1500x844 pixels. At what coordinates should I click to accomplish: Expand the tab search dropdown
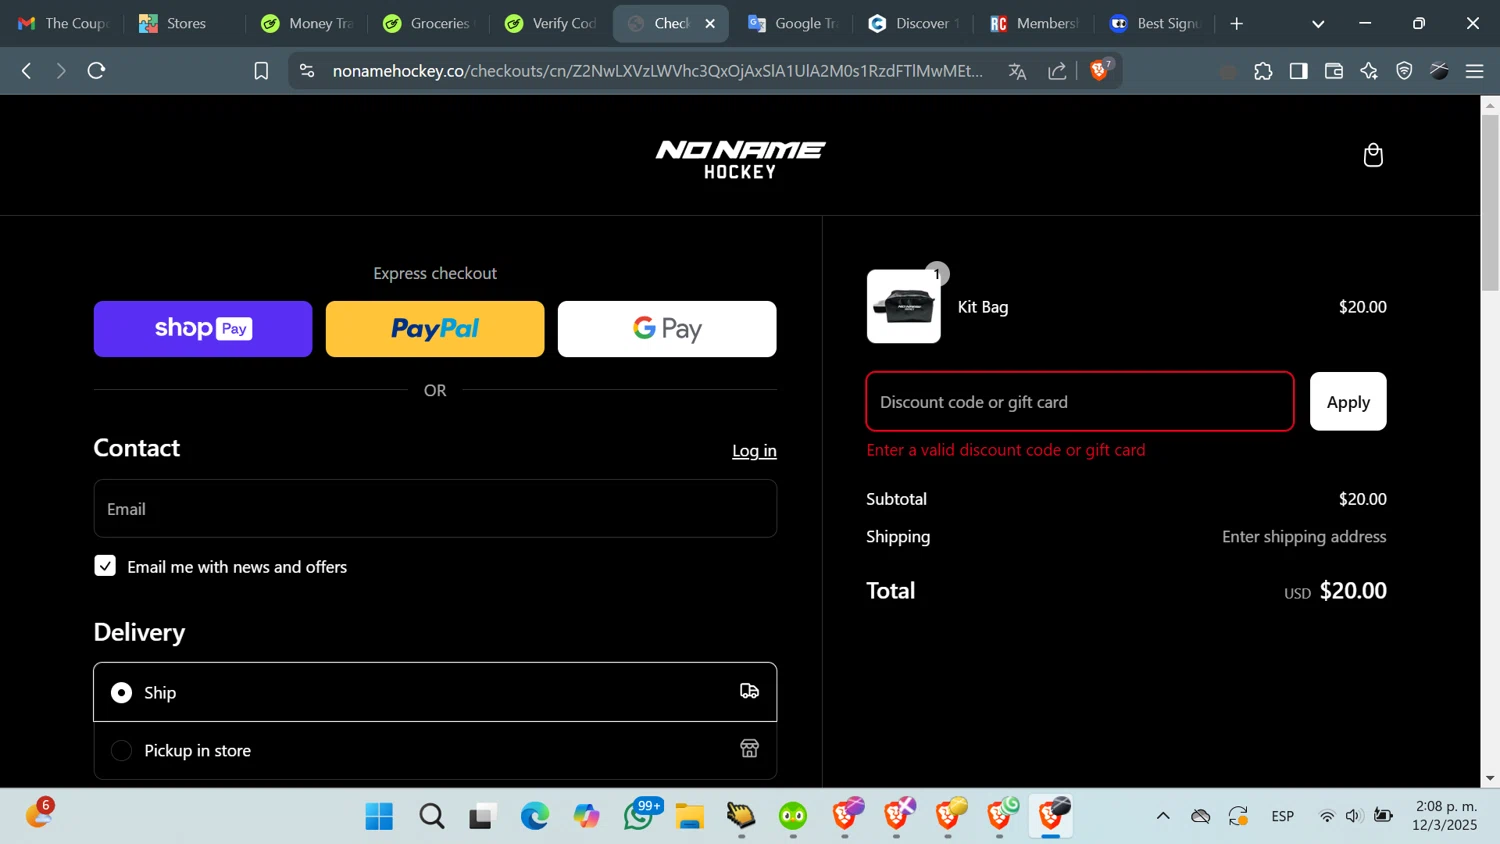tap(1318, 23)
